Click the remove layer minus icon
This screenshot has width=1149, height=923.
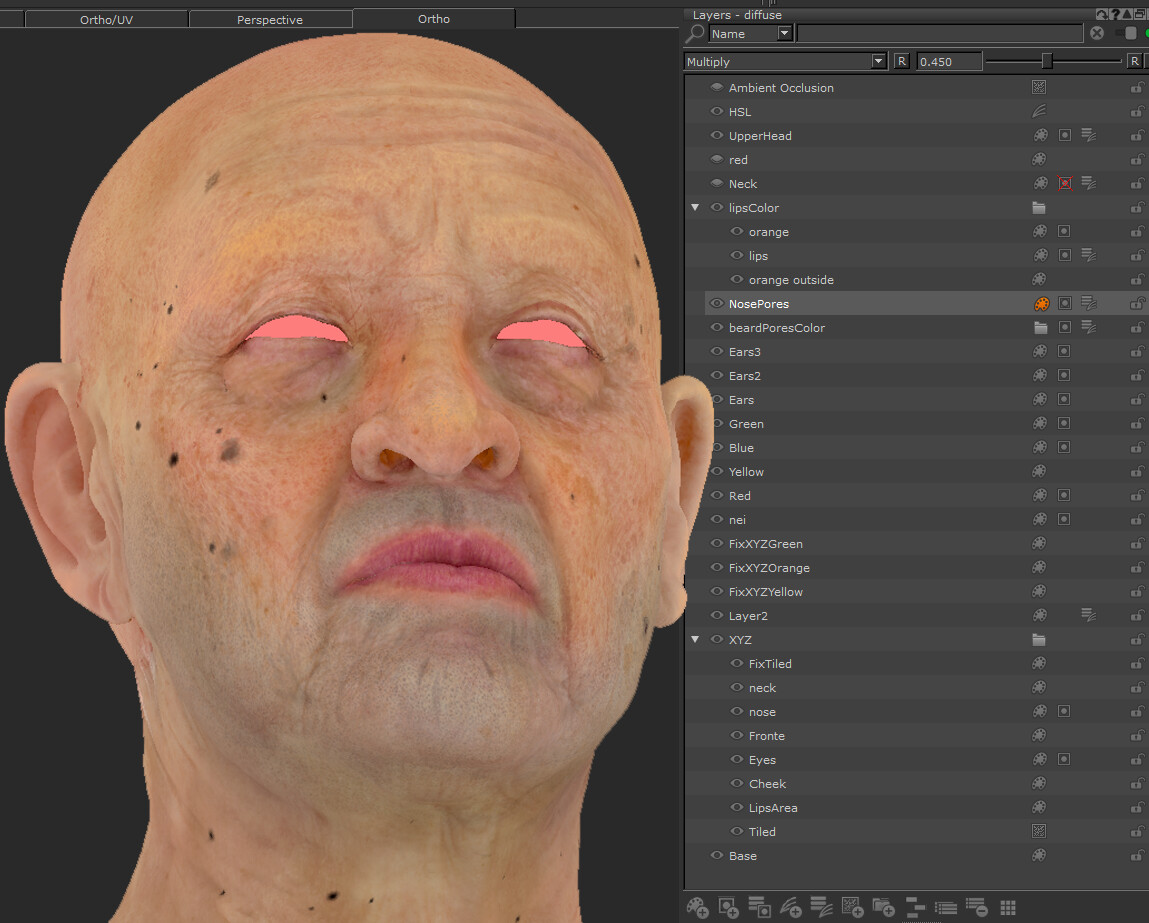(x=976, y=907)
